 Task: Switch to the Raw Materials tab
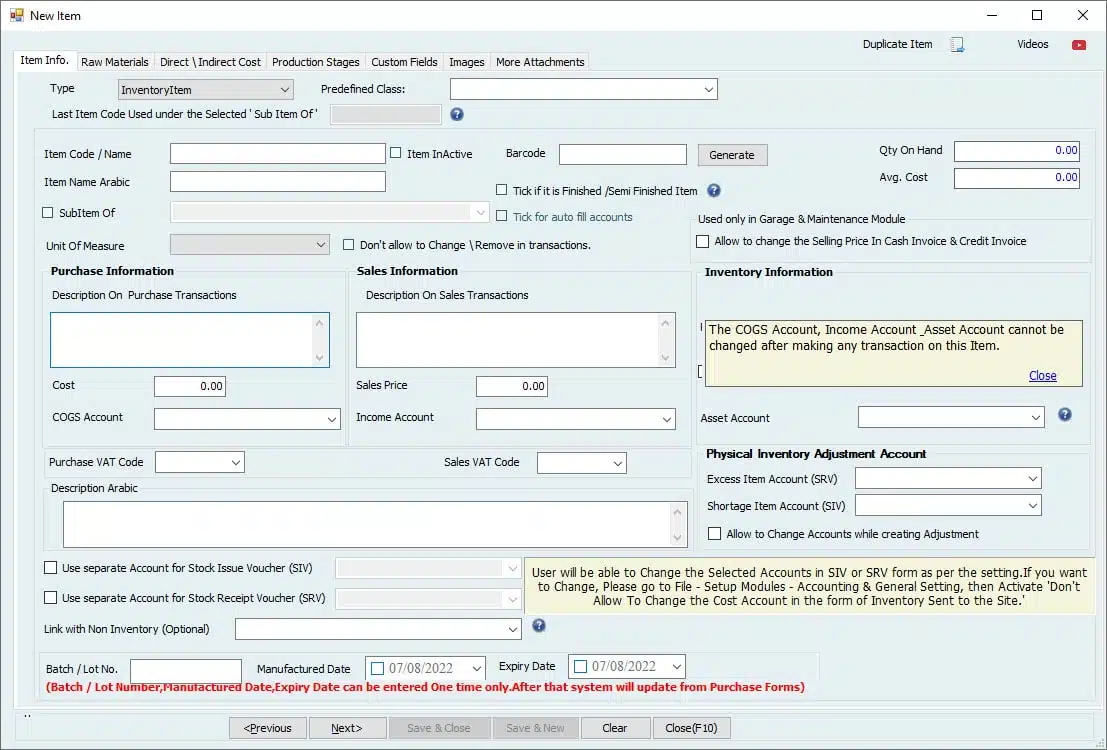[114, 62]
